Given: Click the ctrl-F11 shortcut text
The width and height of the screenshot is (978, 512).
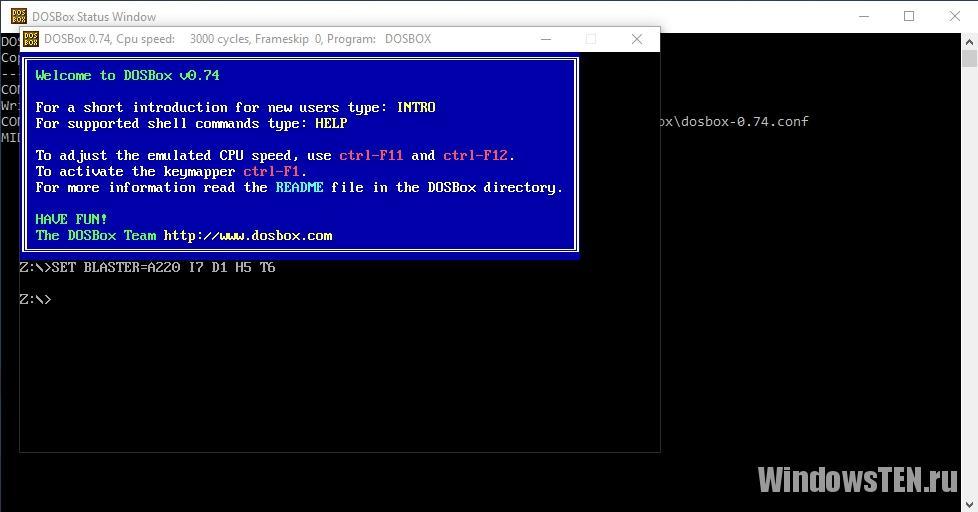Looking at the screenshot, I should (x=371, y=155).
